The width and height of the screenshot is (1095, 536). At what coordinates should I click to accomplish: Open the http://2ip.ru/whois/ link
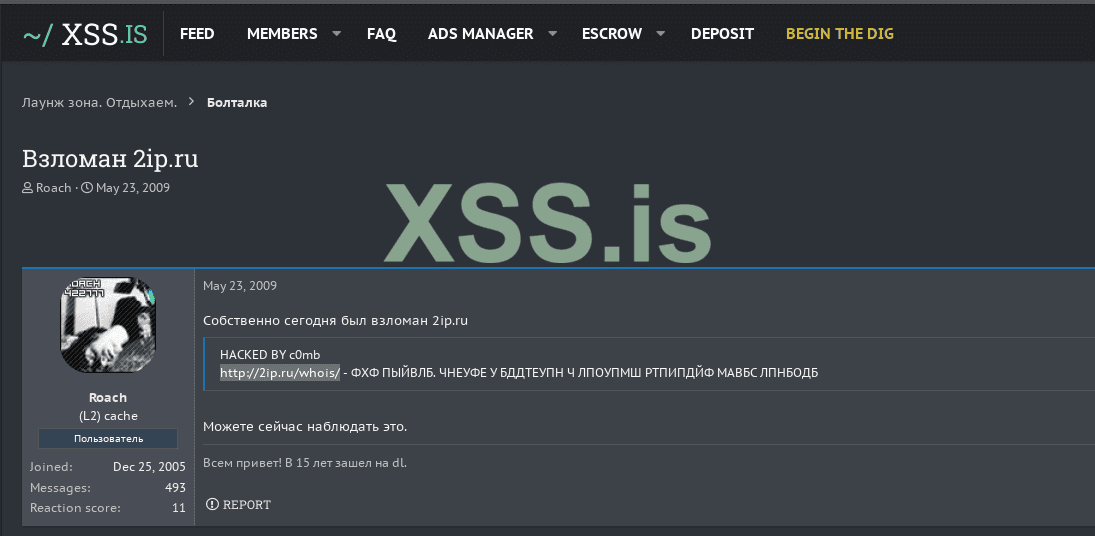coord(280,373)
